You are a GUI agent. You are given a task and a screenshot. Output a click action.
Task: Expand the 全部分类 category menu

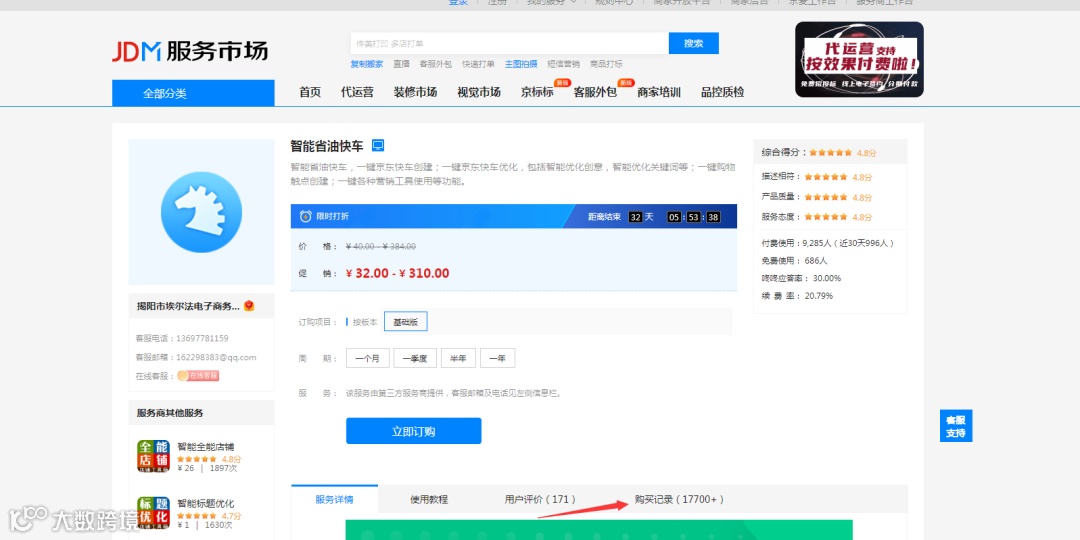193,93
